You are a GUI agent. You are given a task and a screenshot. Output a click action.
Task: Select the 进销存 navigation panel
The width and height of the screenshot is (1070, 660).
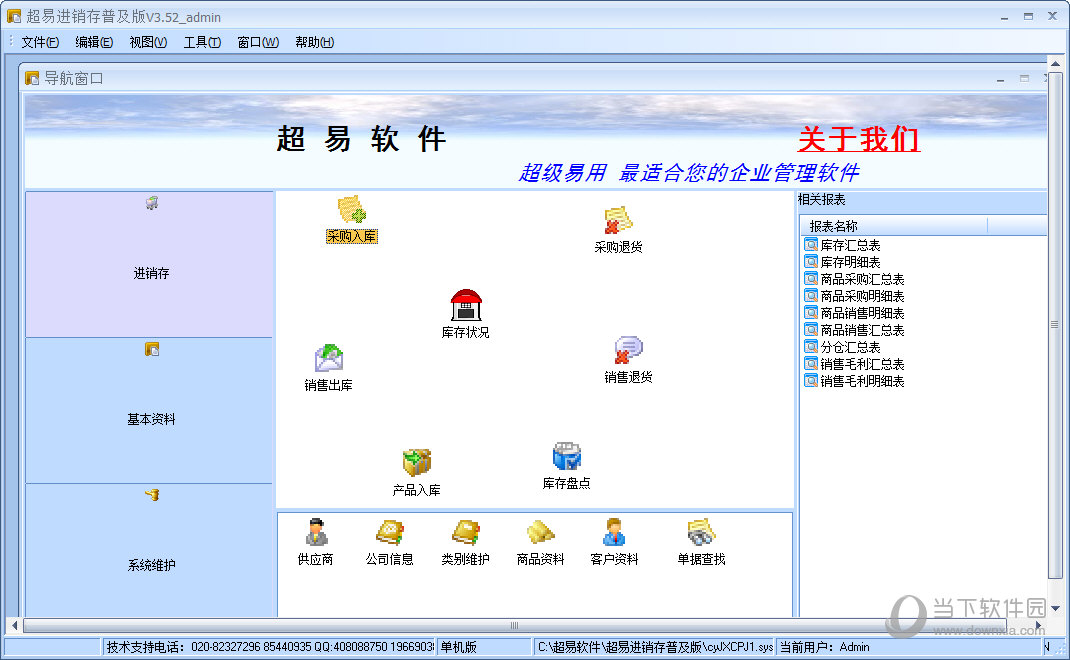(x=149, y=265)
